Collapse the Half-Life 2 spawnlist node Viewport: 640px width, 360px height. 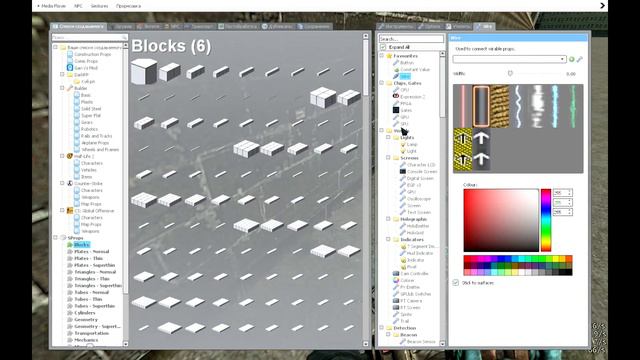point(62,156)
